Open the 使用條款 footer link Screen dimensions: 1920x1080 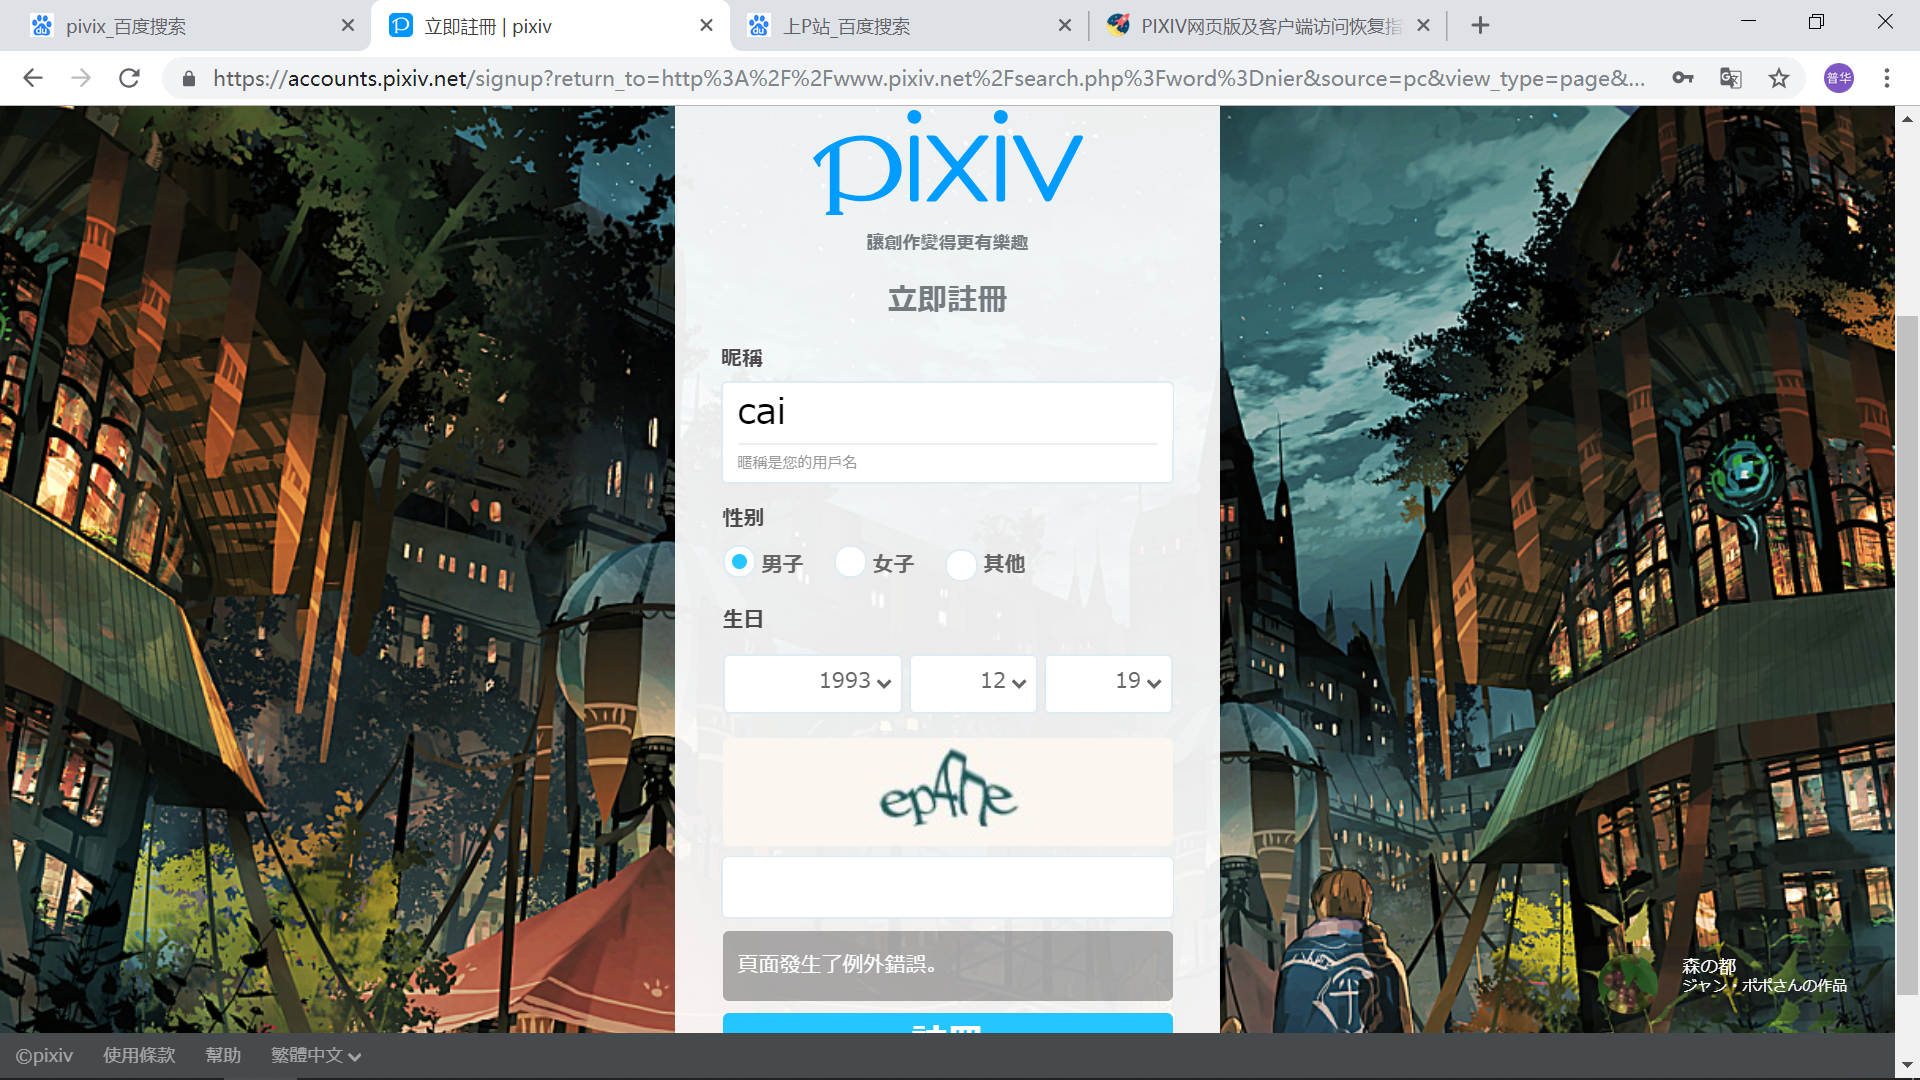(139, 1055)
